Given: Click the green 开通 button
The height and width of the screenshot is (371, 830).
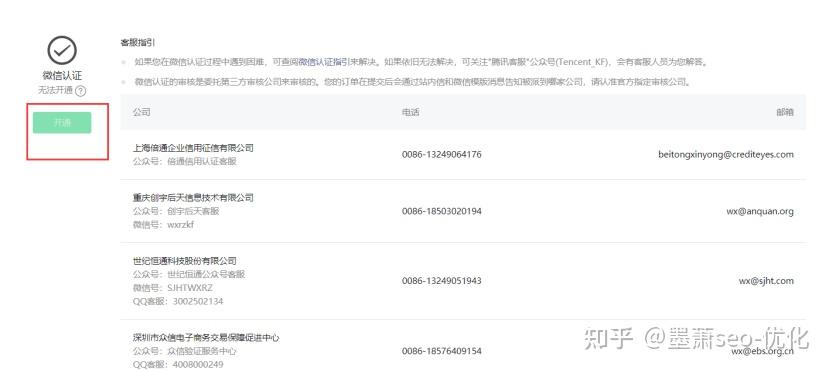Looking at the screenshot, I should click(62, 123).
